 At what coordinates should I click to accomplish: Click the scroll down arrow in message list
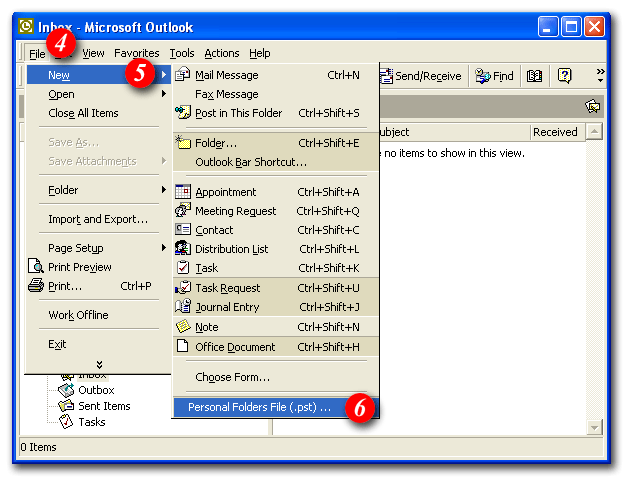(x=594, y=427)
